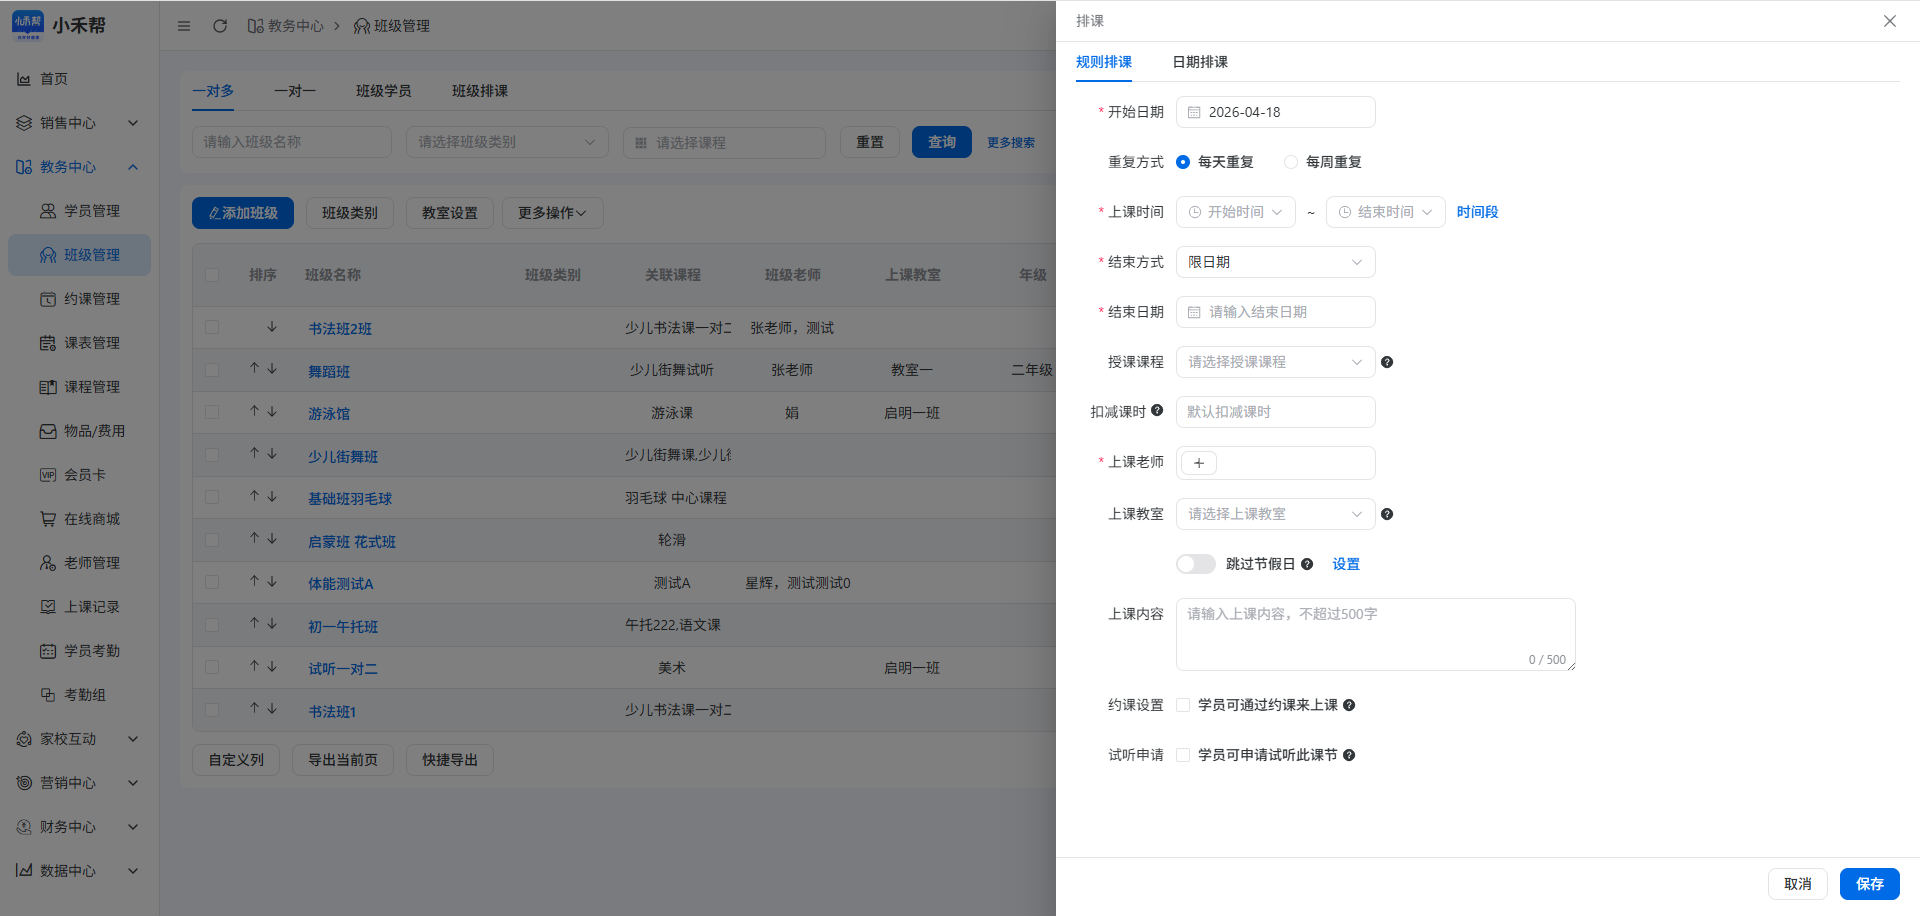This screenshot has width=1920, height=916.
Task: Enable 学员可申请试听此课节 checkbox
Action: click(1184, 755)
